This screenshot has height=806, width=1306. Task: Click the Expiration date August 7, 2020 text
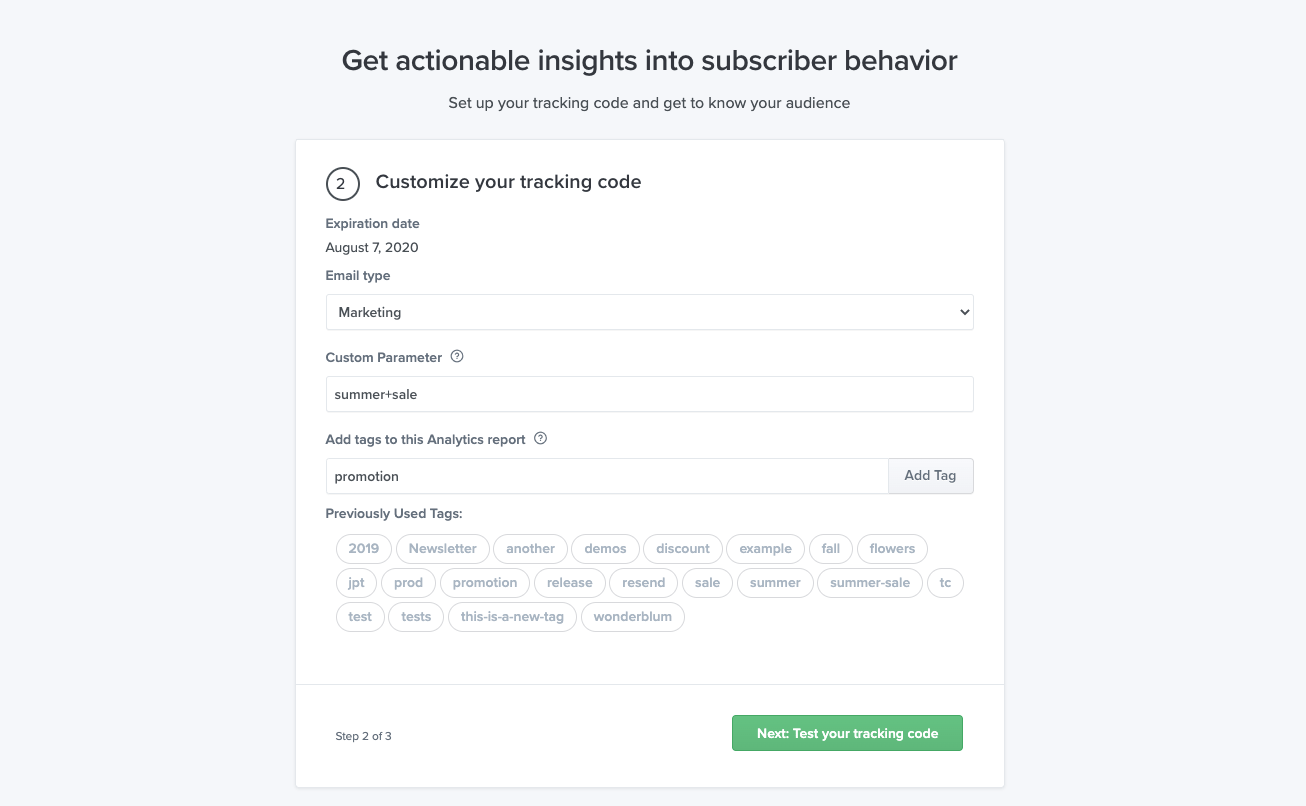coord(371,247)
